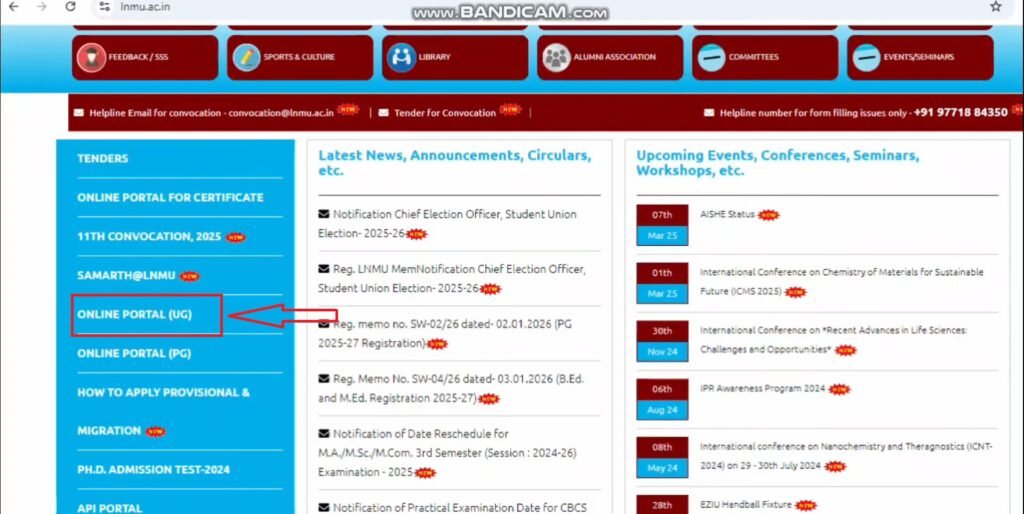Open Nanochemistry and Theragnostics conference event
This screenshot has height=514, width=1024.
pyautogui.click(x=846, y=456)
